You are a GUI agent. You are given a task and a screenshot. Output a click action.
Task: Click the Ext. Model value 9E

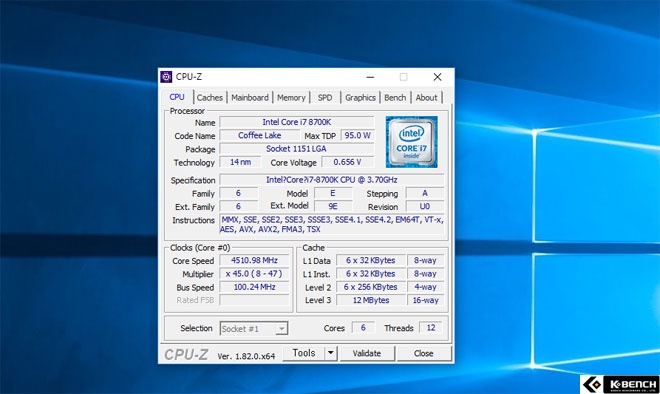[x=333, y=206]
